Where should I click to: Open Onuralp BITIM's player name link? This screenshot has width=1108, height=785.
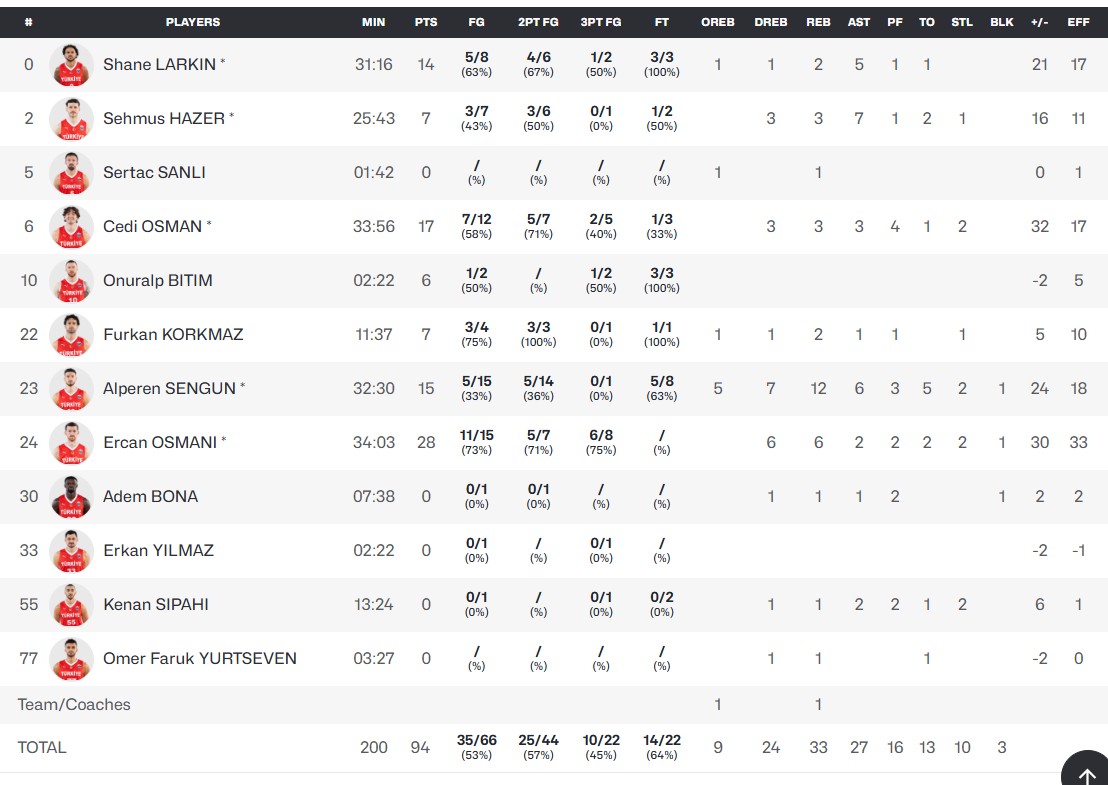tap(158, 281)
